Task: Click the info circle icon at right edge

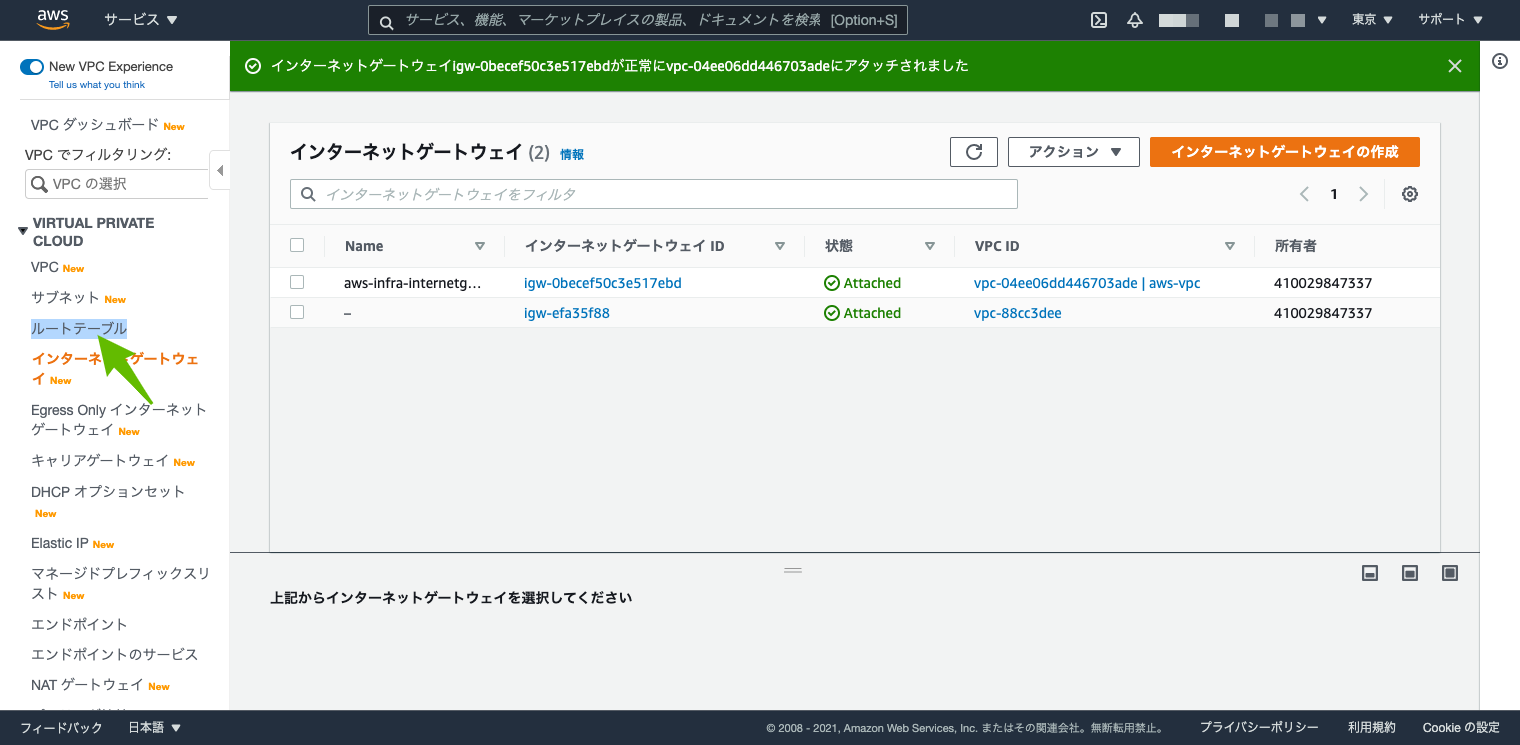Action: (1500, 61)
